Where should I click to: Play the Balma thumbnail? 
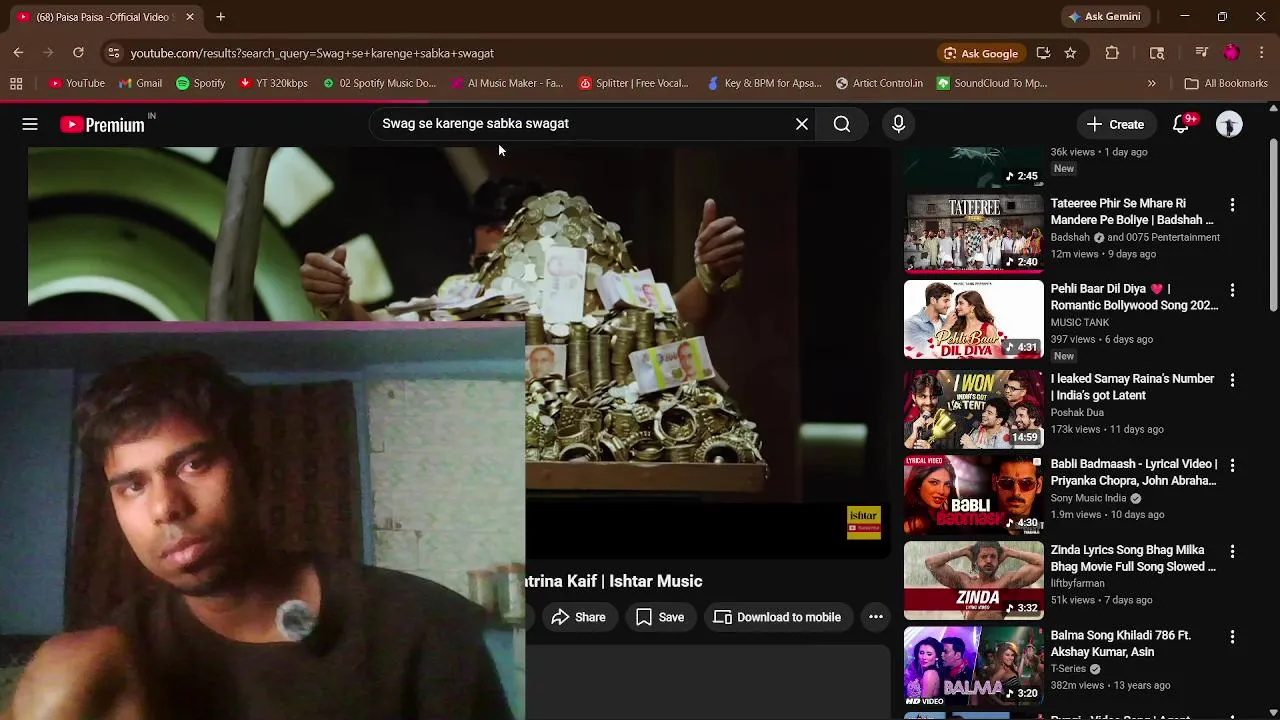click(x=974, y=667)
